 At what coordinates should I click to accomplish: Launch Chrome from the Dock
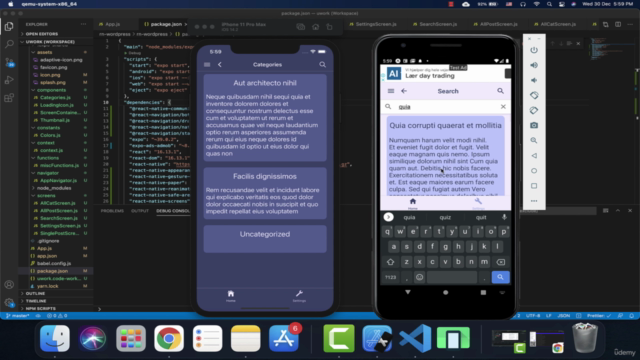pyautogui.click(x=169, y=338)
